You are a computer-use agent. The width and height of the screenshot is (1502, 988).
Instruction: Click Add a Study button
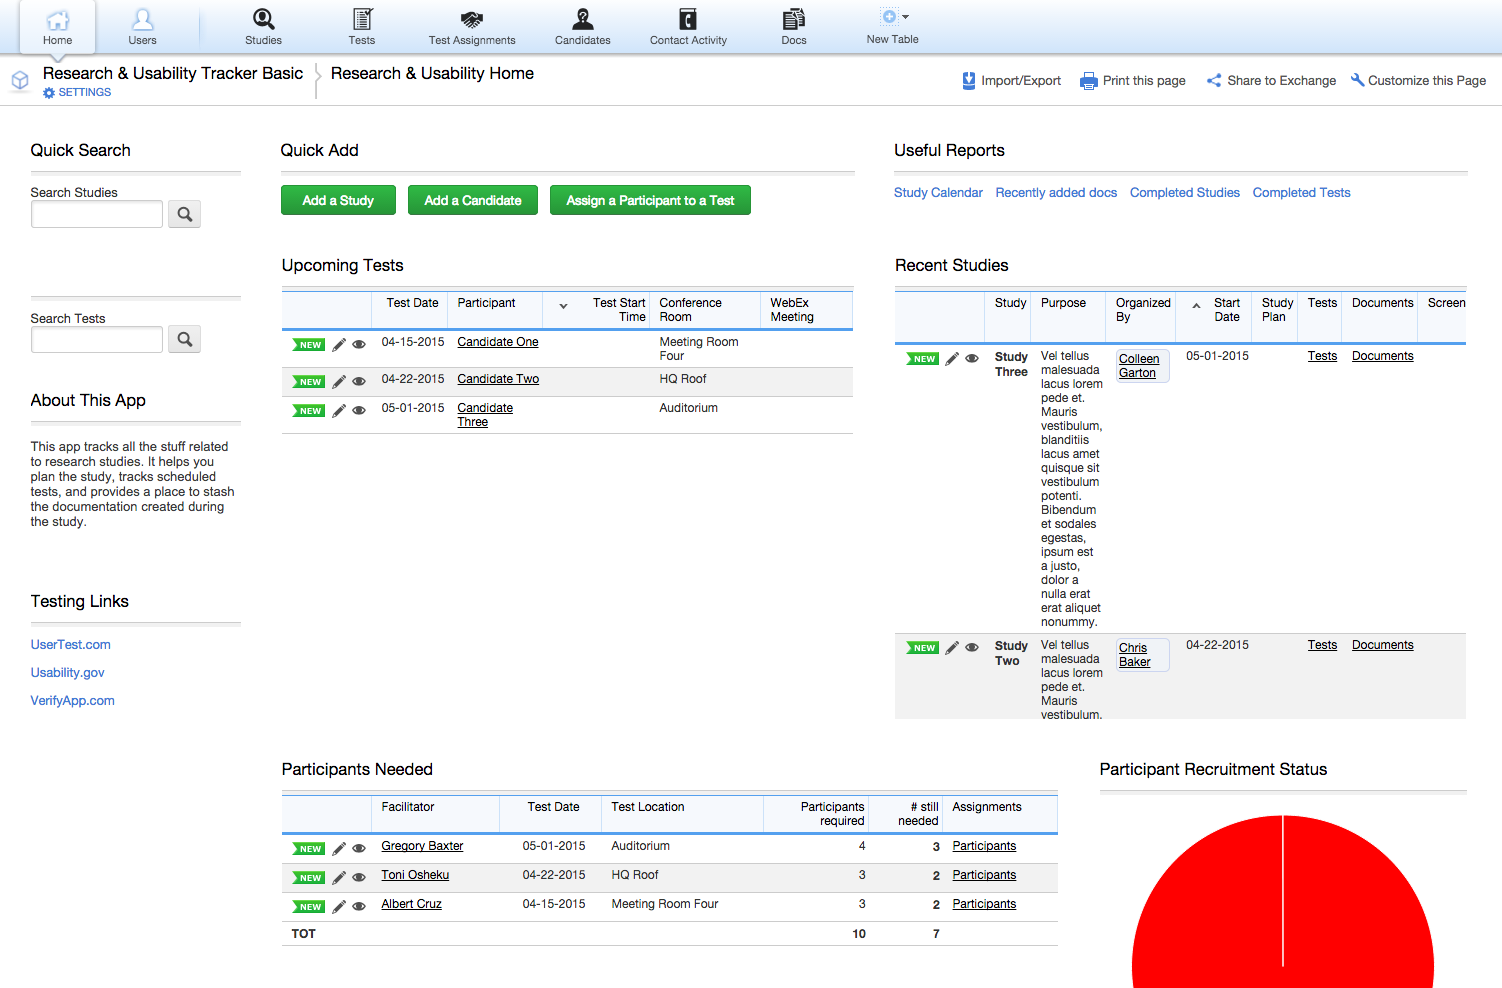338,200
